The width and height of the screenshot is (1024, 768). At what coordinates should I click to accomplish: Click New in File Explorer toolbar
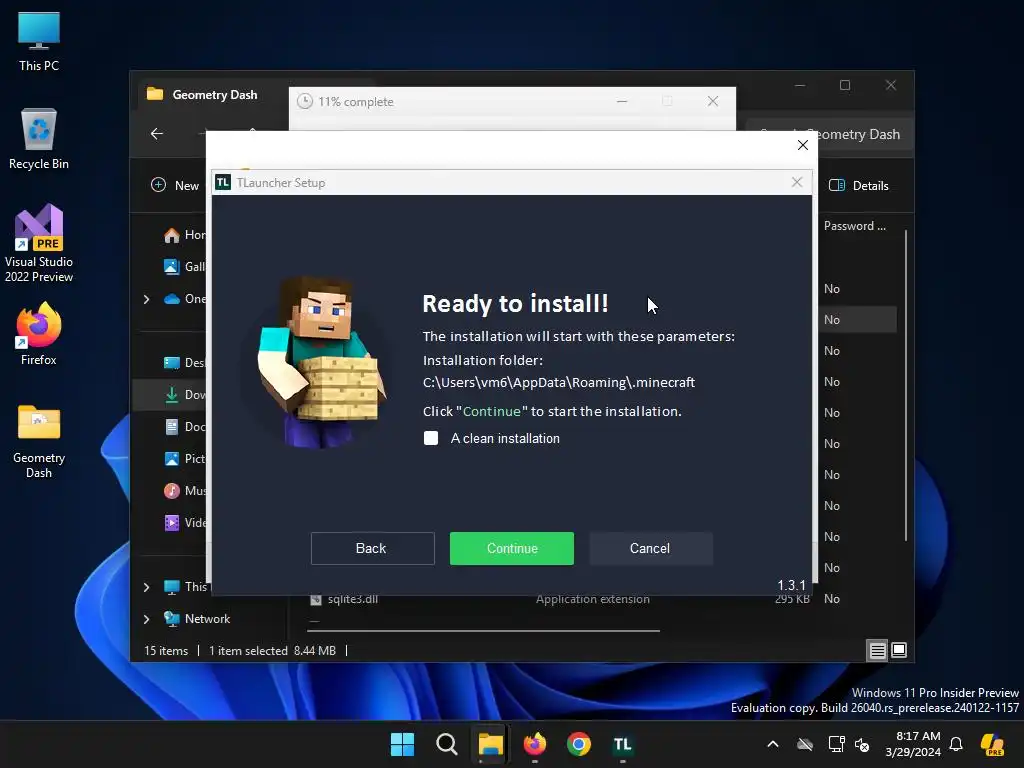click(175, 185)
